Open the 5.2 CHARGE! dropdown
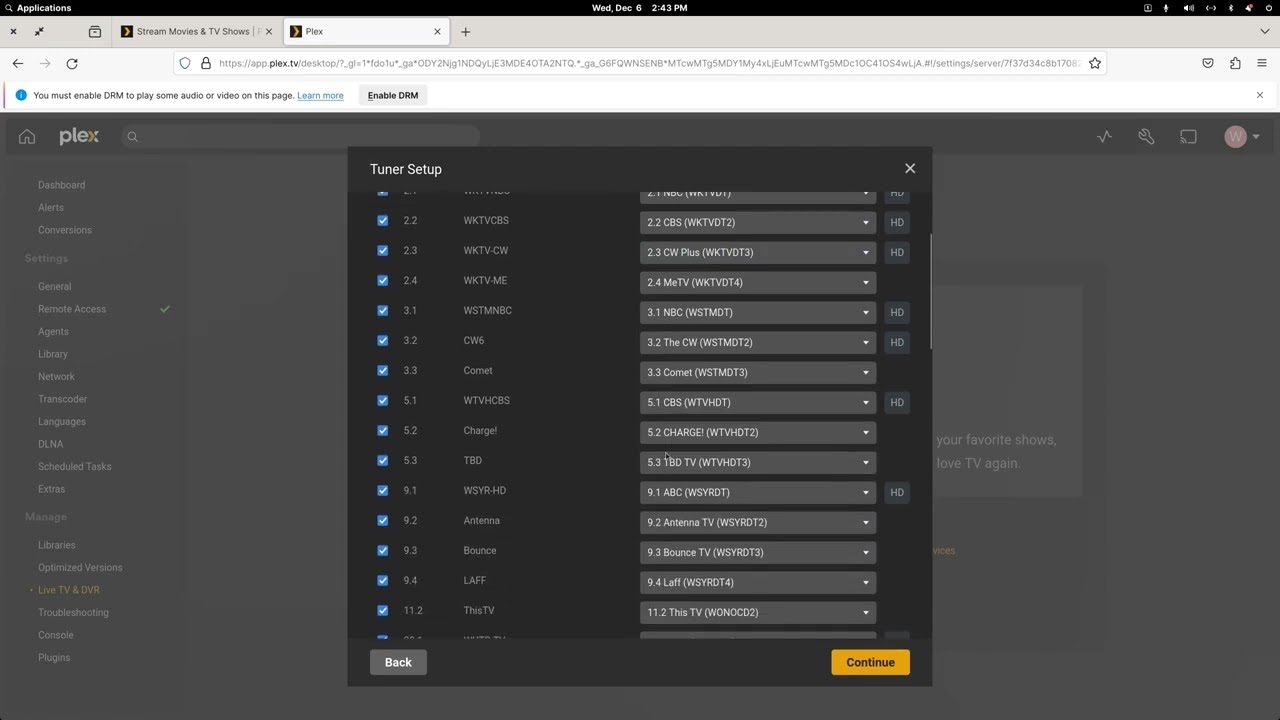1280x720 pixels. tap(758, 432)
